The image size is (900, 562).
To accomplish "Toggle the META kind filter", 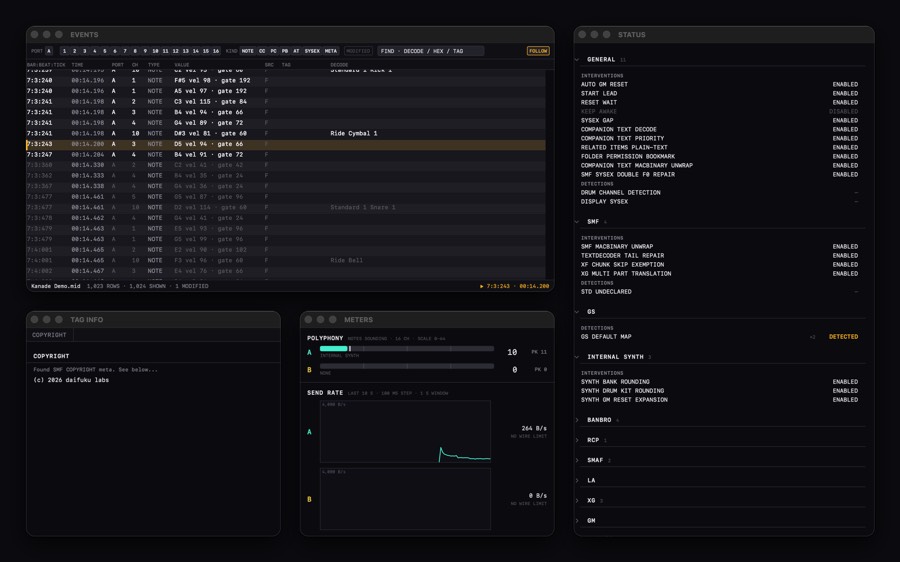I will (x=331, y=51).
